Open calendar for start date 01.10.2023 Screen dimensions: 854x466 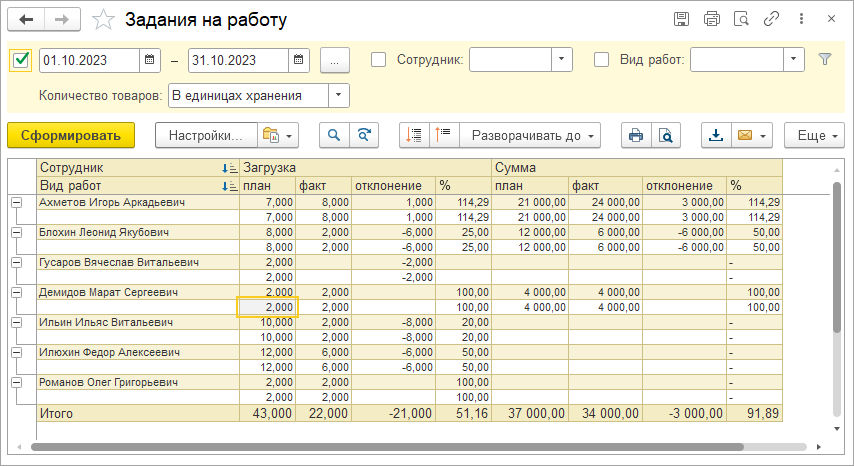[149, 60]
